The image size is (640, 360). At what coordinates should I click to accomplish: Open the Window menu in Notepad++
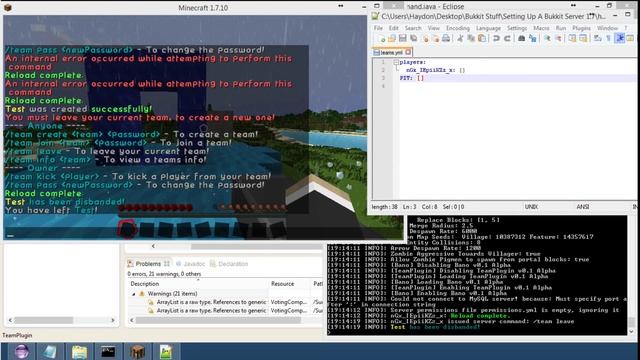(607, 28)
